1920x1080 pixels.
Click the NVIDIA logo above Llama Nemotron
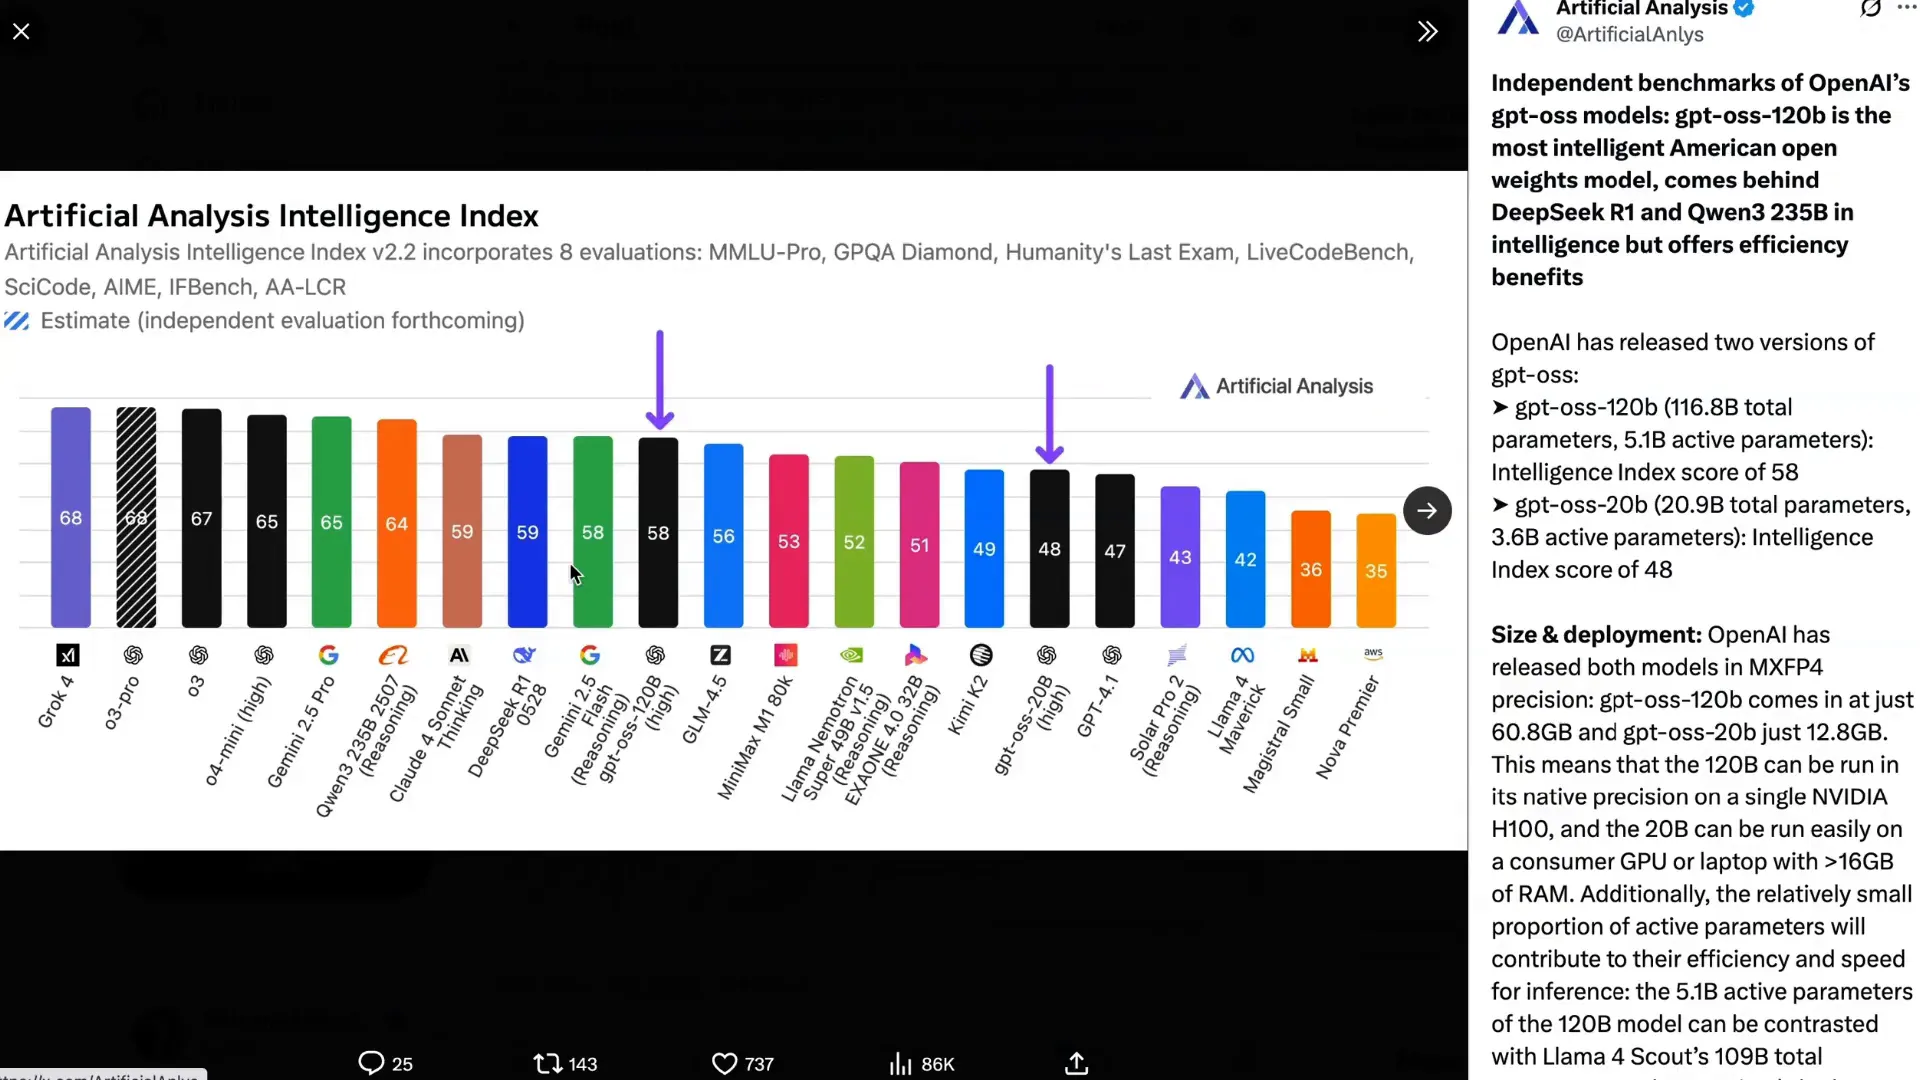[x=851, y=655]
